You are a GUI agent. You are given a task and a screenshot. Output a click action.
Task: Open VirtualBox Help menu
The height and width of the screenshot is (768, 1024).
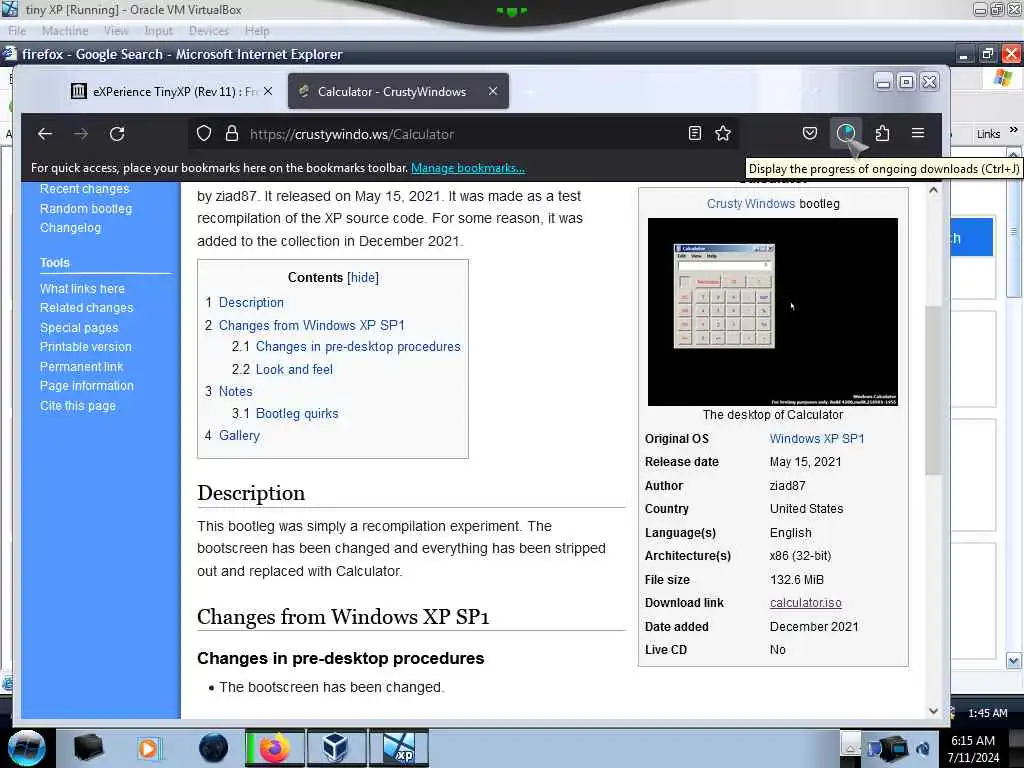click(x=257, y=31)
